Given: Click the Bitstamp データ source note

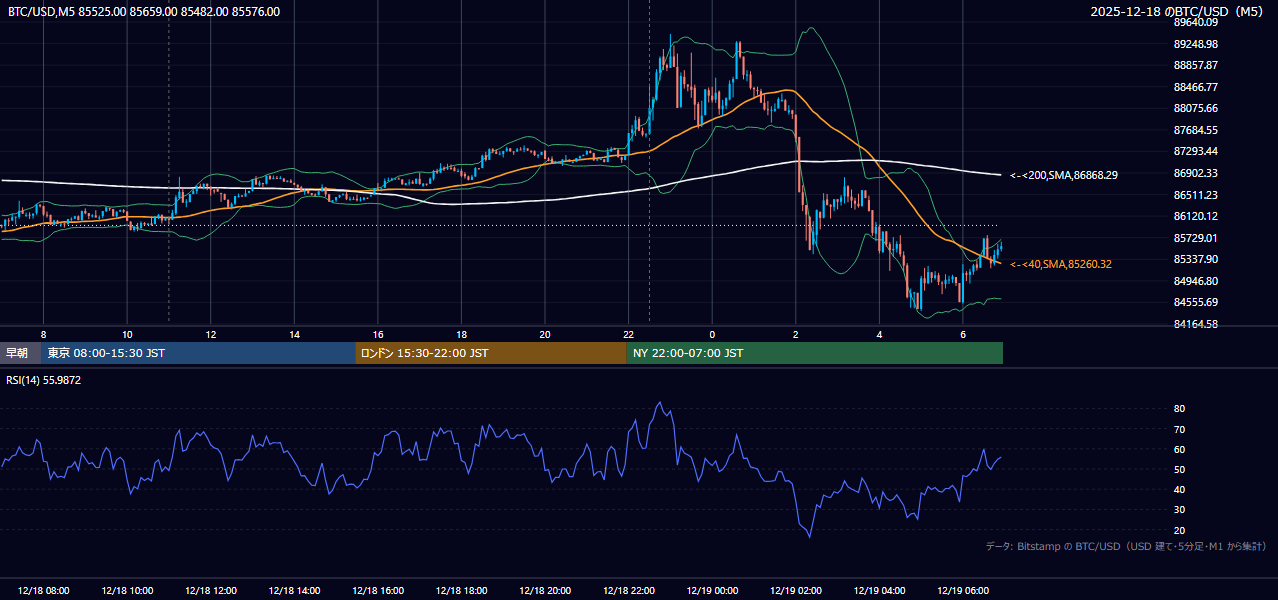Looking at the screenshot, I should [x=1126, y=546].
